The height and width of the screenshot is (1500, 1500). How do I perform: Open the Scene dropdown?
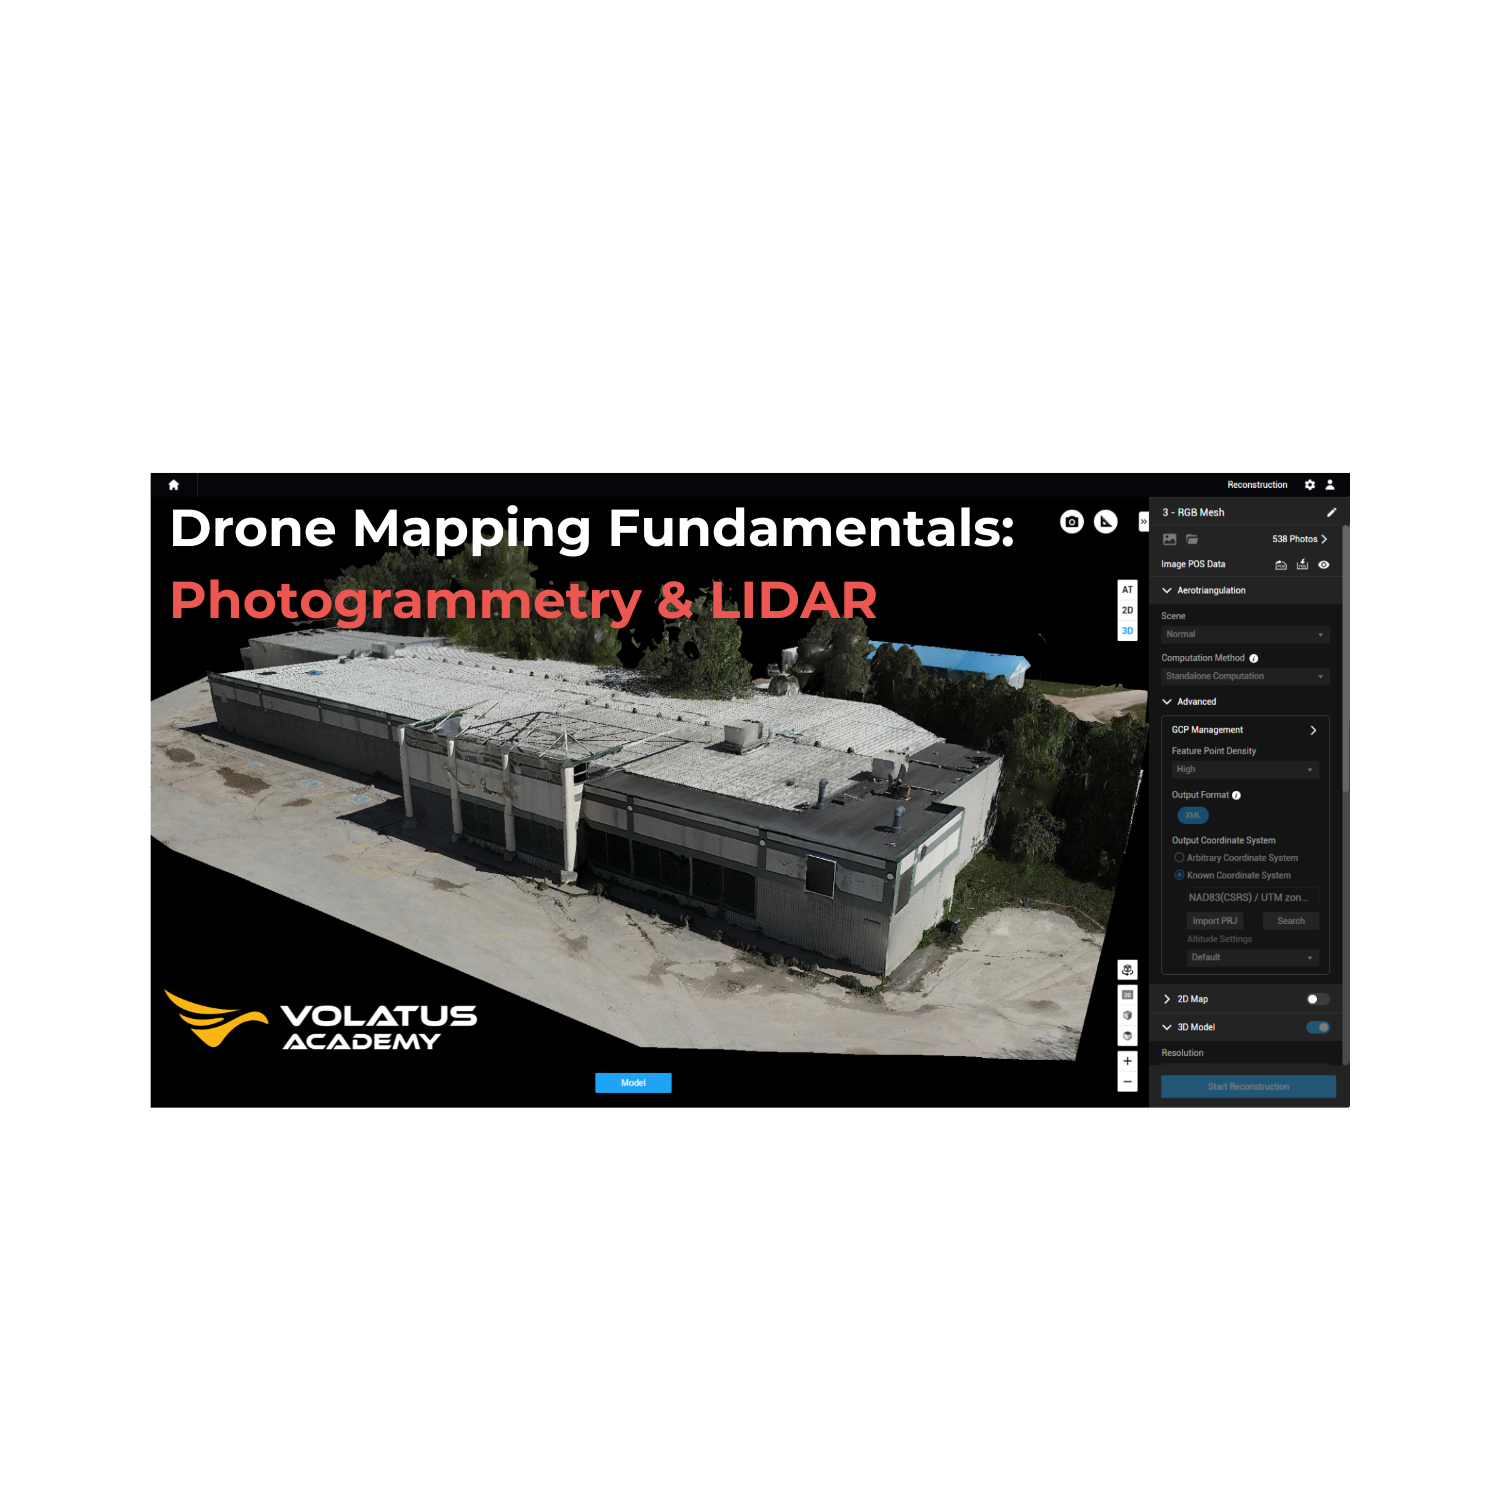point(1245,634)
